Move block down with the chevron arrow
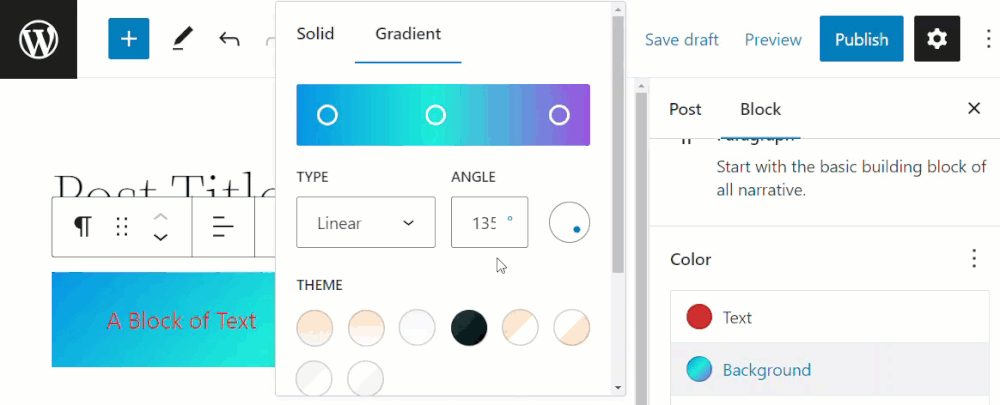The width and height of the screenshot is (1000, 405). click(161, 237)
